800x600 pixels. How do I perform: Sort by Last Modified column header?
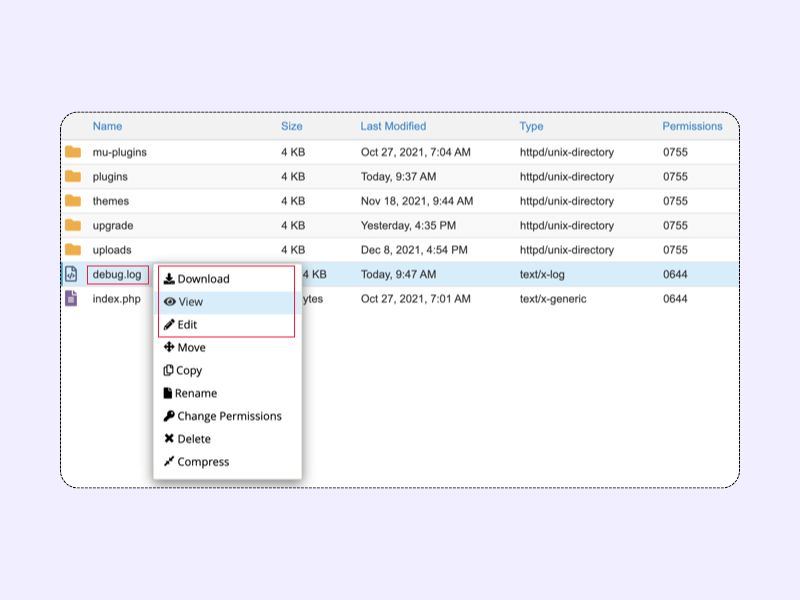(x=393, y=126)
